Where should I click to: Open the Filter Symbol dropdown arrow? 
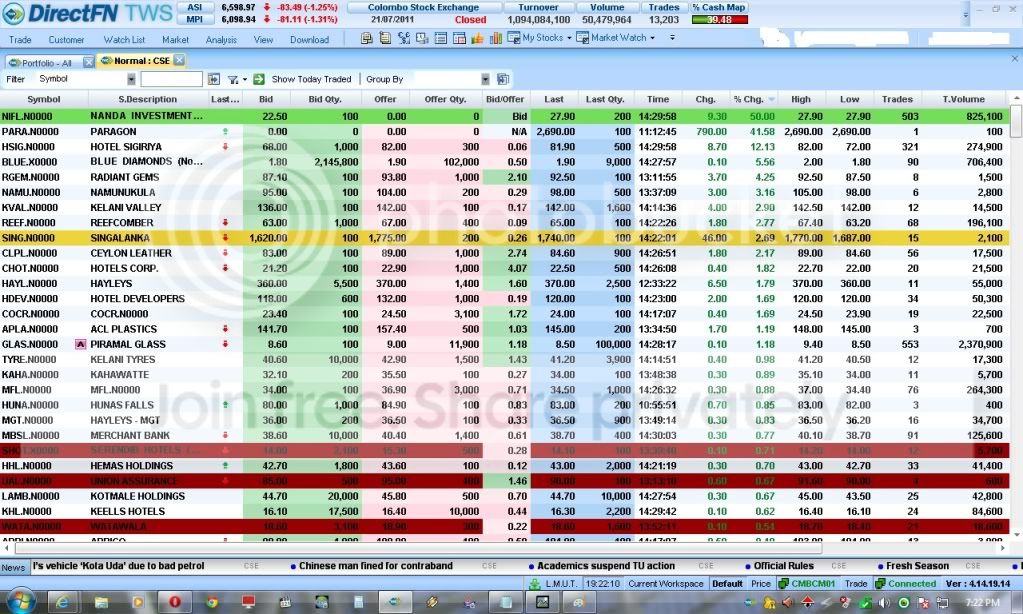[131, 79]
